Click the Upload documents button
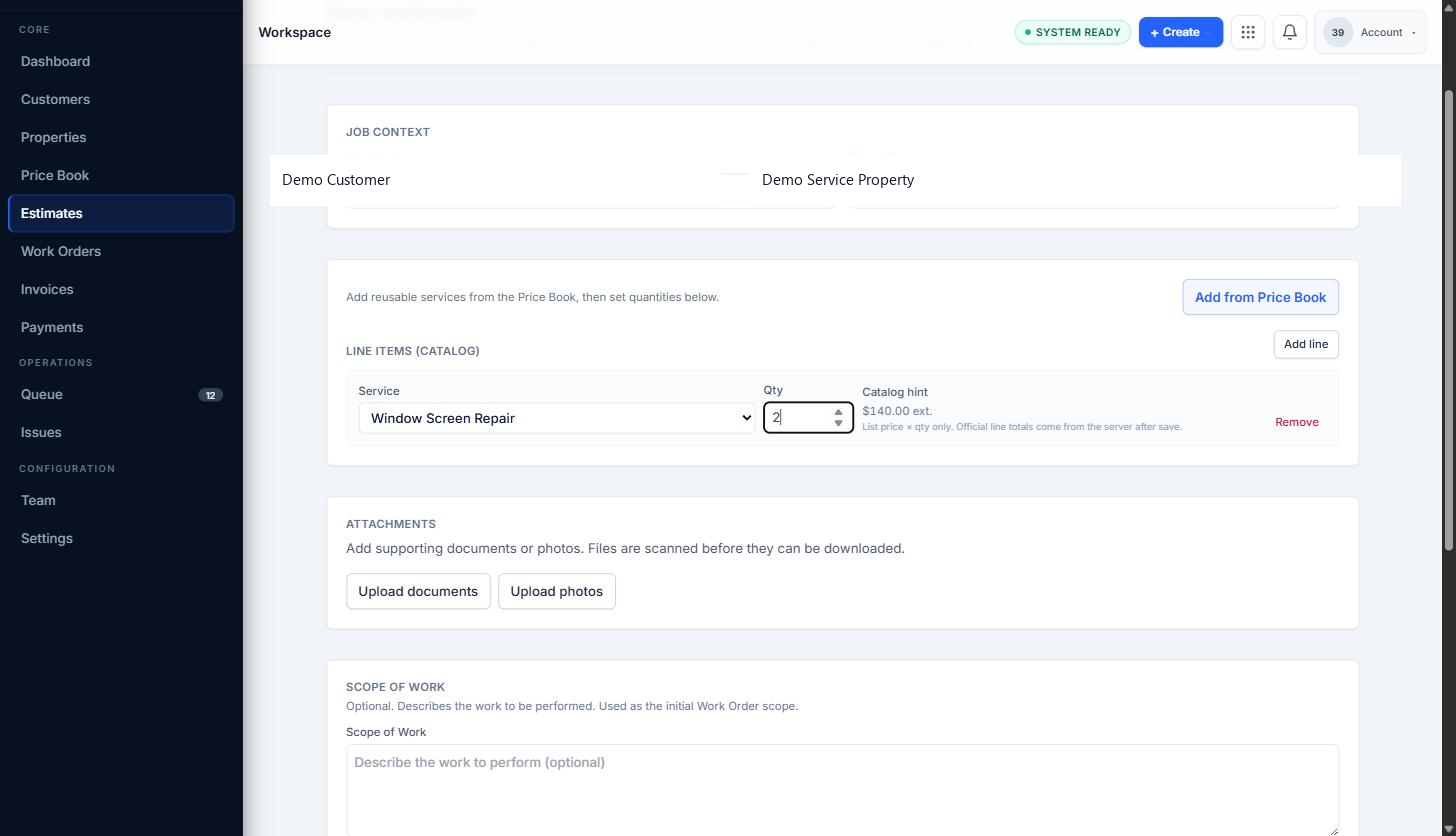Screen dimensions: 1456x836 [x=418, y=591]
